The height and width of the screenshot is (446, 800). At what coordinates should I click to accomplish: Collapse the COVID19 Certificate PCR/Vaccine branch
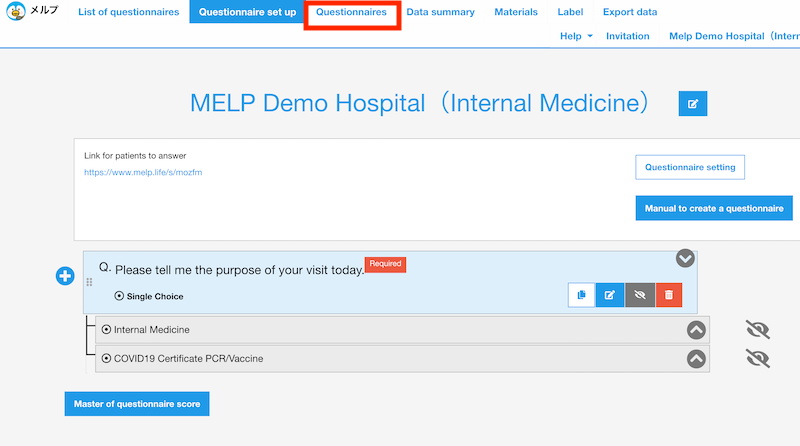point(696,359)
